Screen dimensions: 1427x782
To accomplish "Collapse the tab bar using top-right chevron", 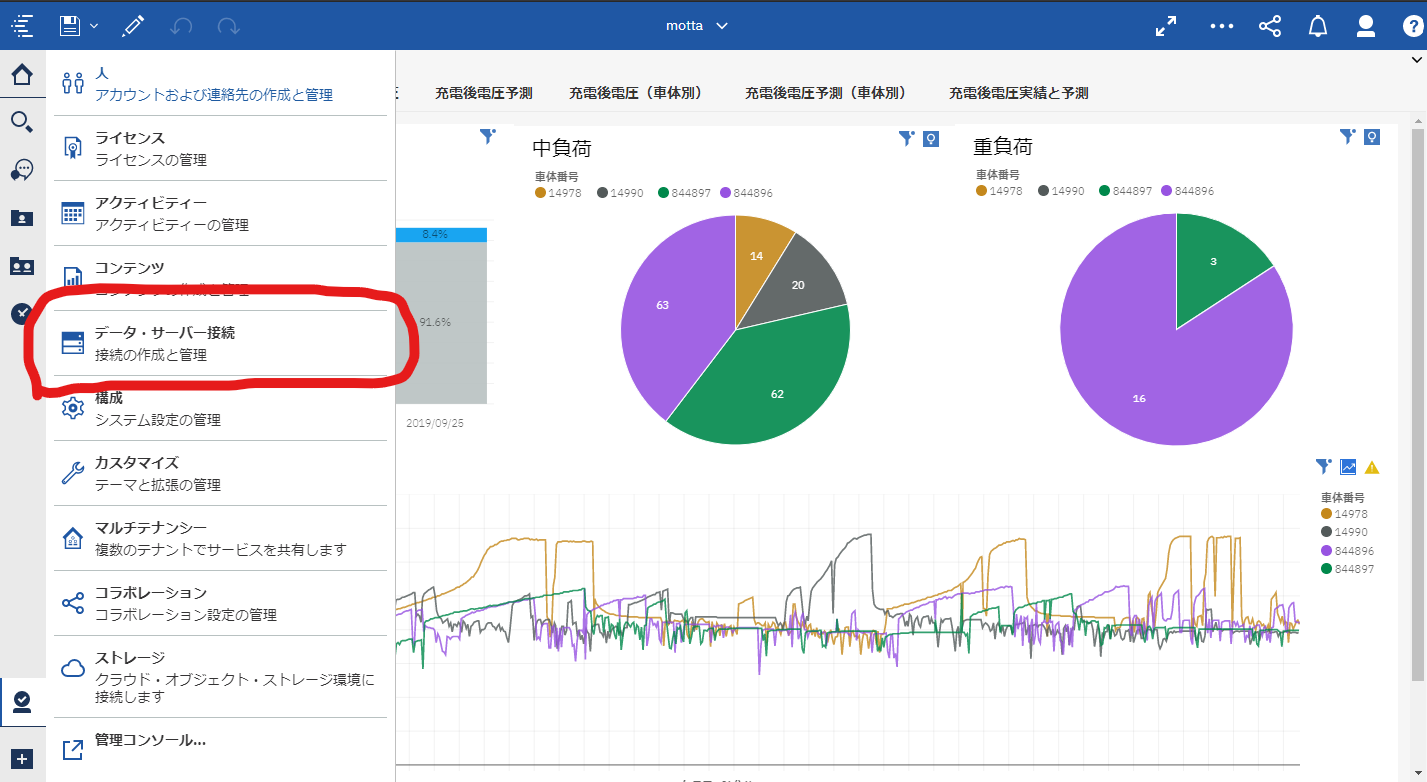I will point(1419,60).
